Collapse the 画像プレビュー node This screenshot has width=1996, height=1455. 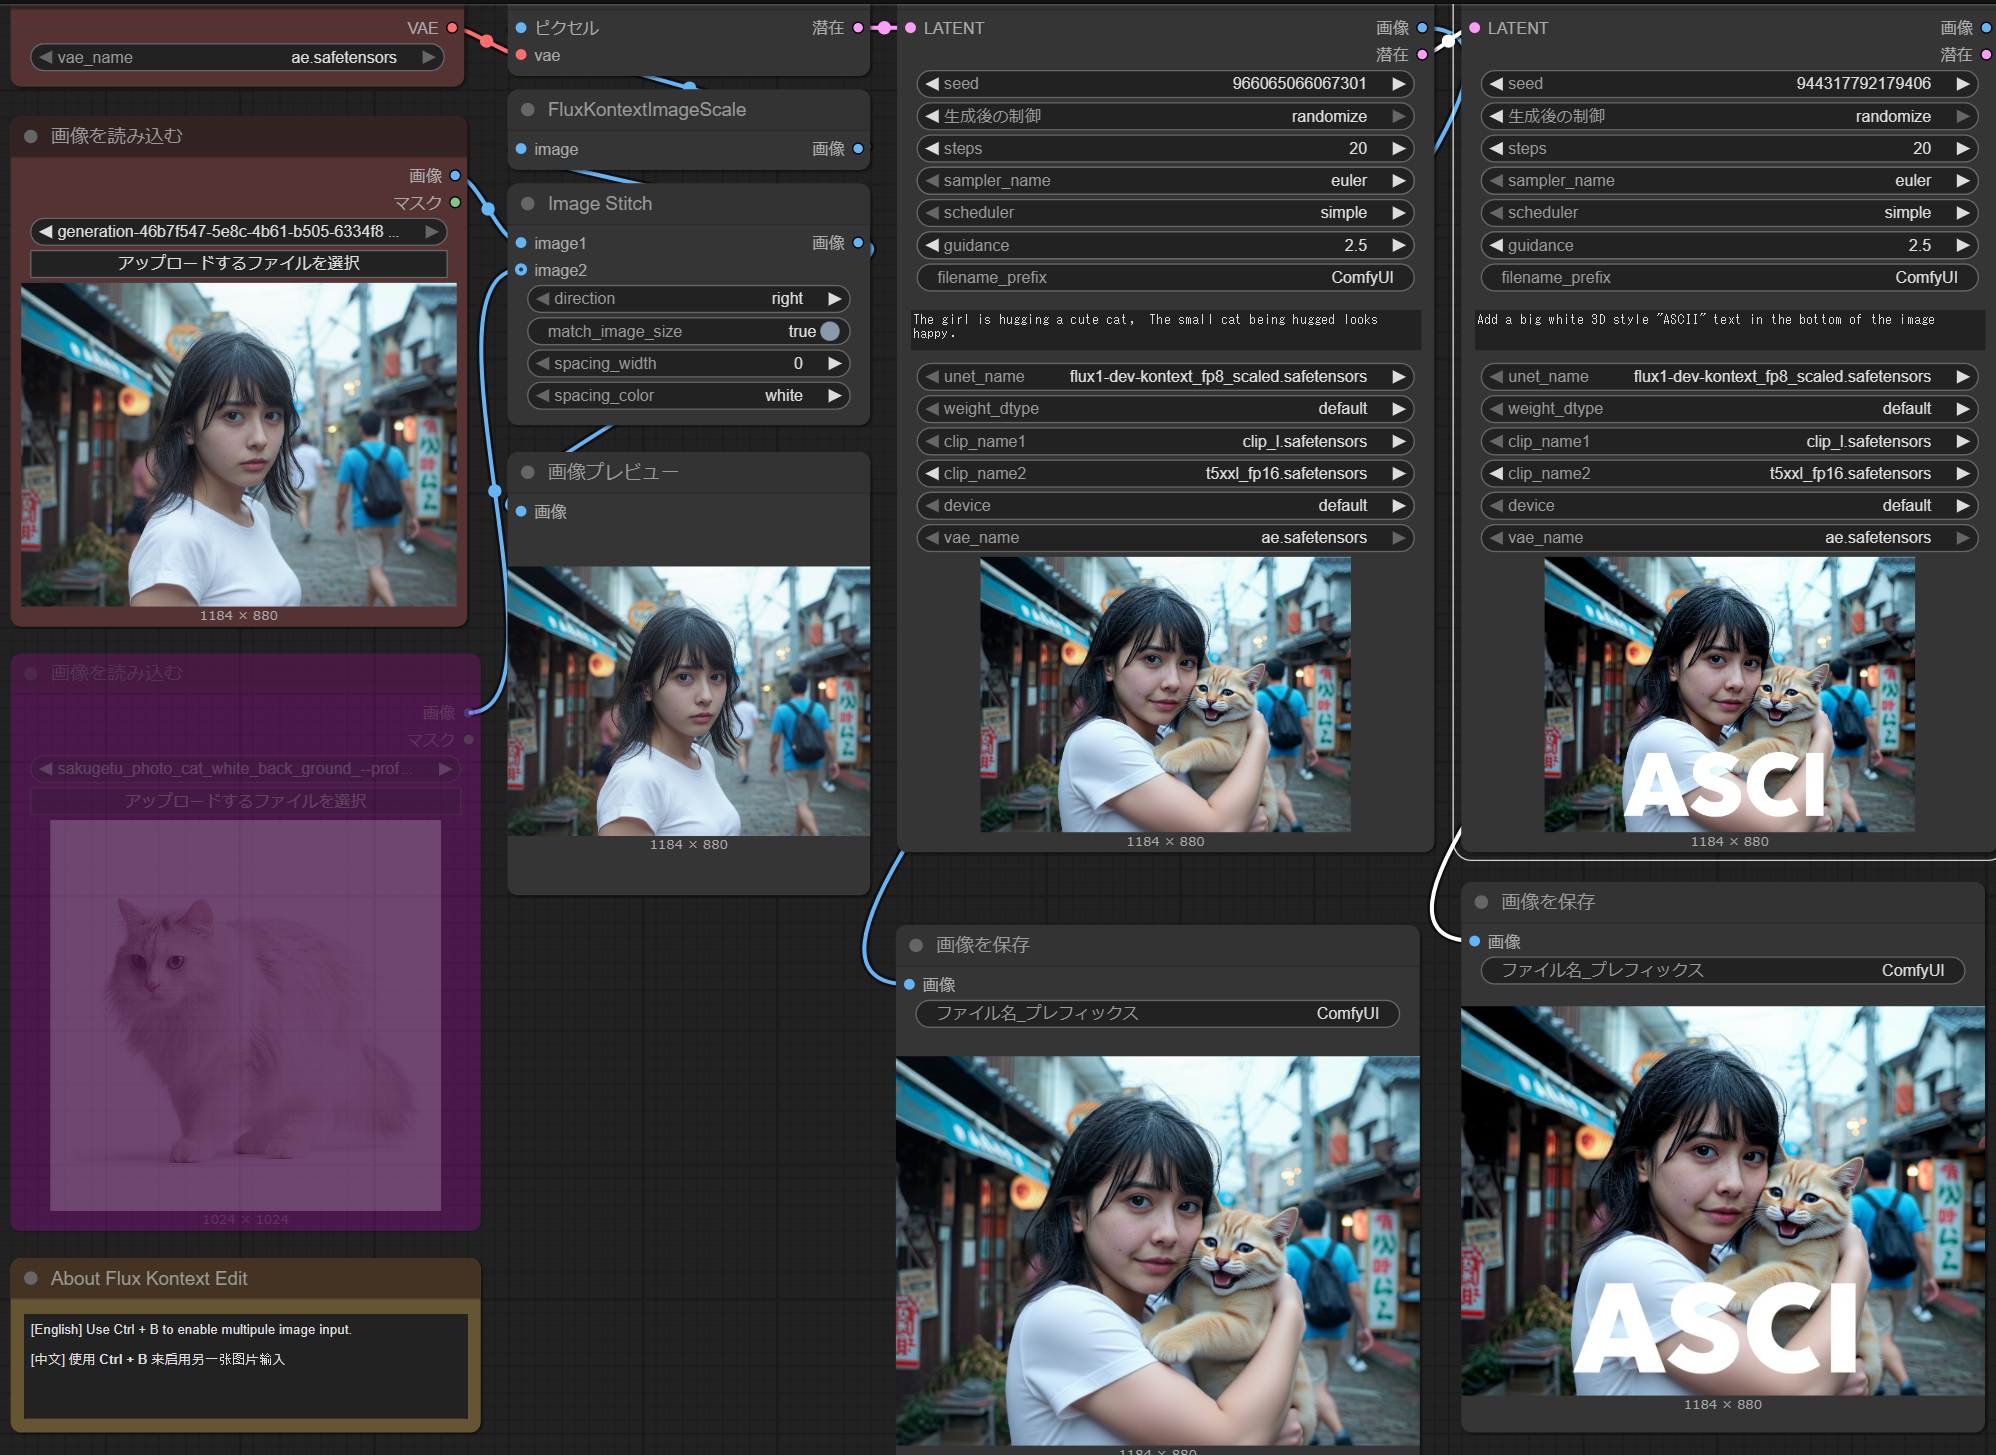click(x=527, y=472)
